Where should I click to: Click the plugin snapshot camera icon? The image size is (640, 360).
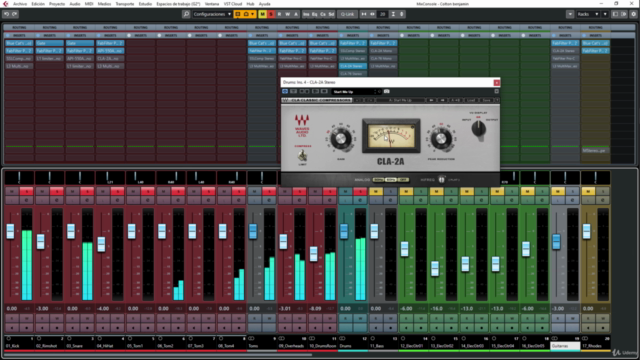(x=387, y=91)
